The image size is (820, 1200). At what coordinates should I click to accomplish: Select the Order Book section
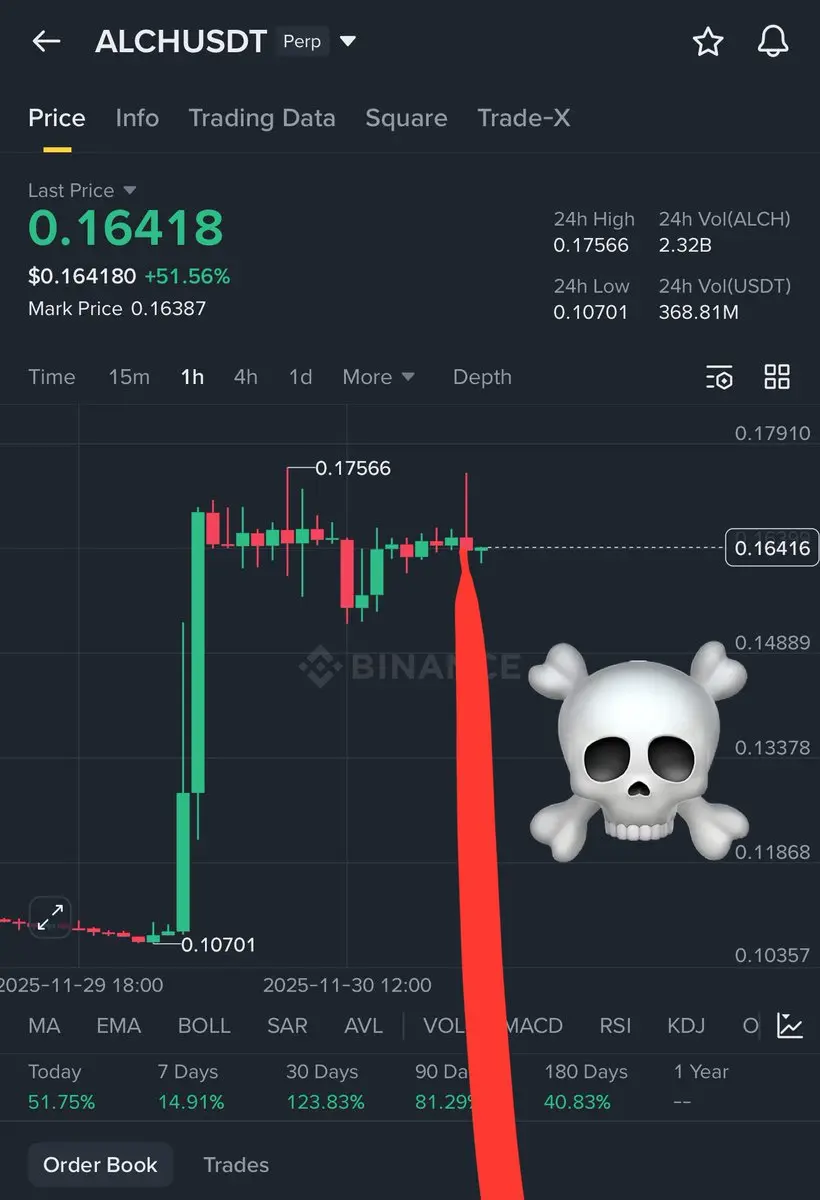(x=100, y=1165)
